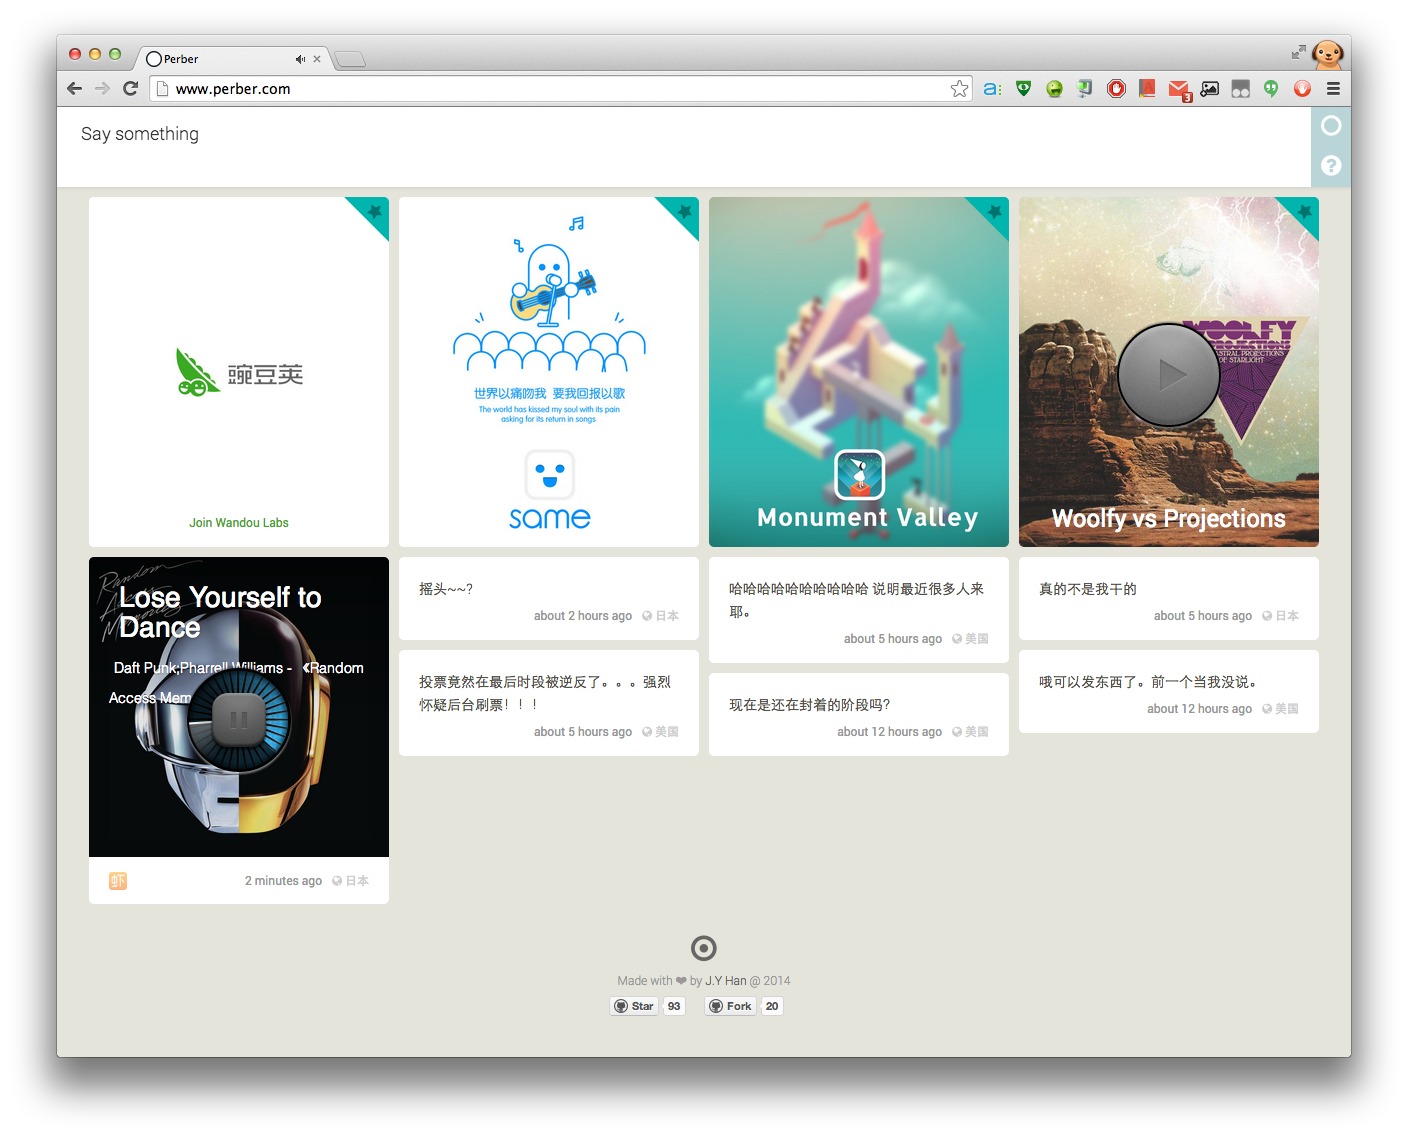Click the 'Say something' input box
Viewport: 1408px width, 1136px height.
(684, 146)
